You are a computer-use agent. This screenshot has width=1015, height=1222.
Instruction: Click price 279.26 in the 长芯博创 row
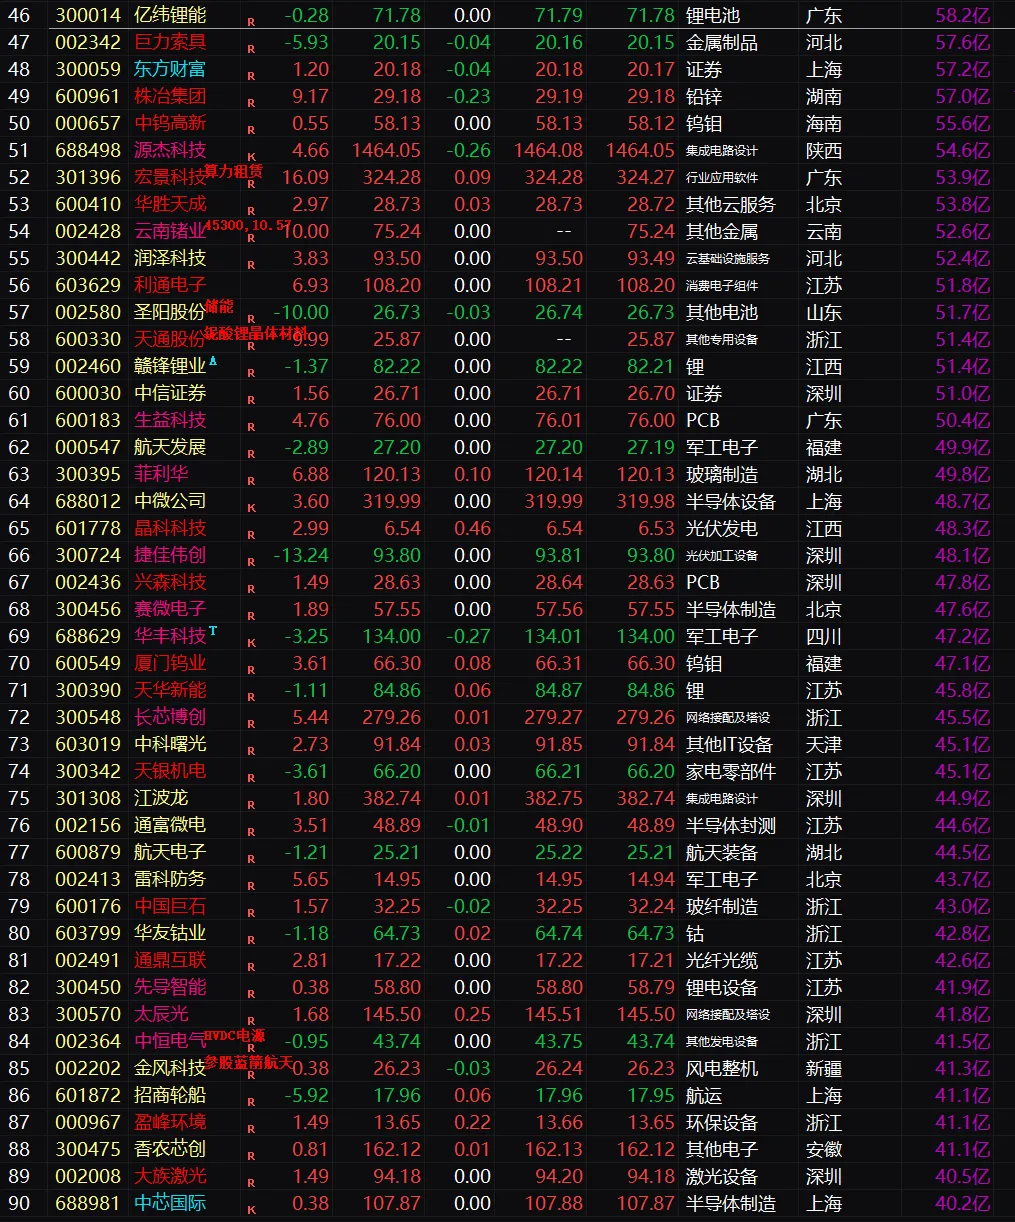[391, 717]
